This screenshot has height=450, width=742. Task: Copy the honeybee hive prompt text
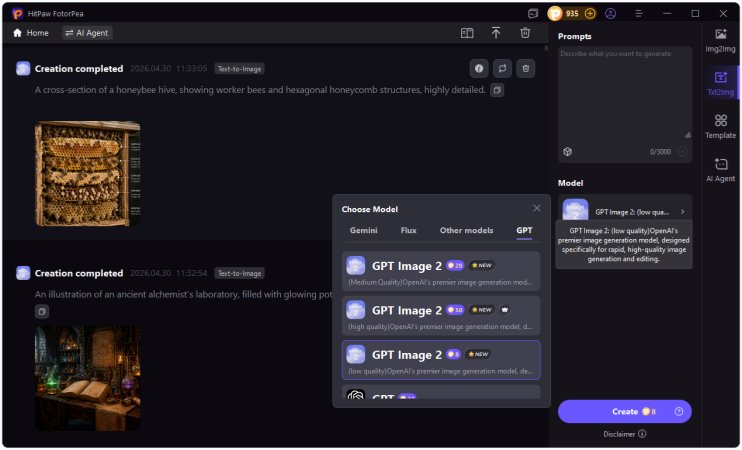click(497, 90)
